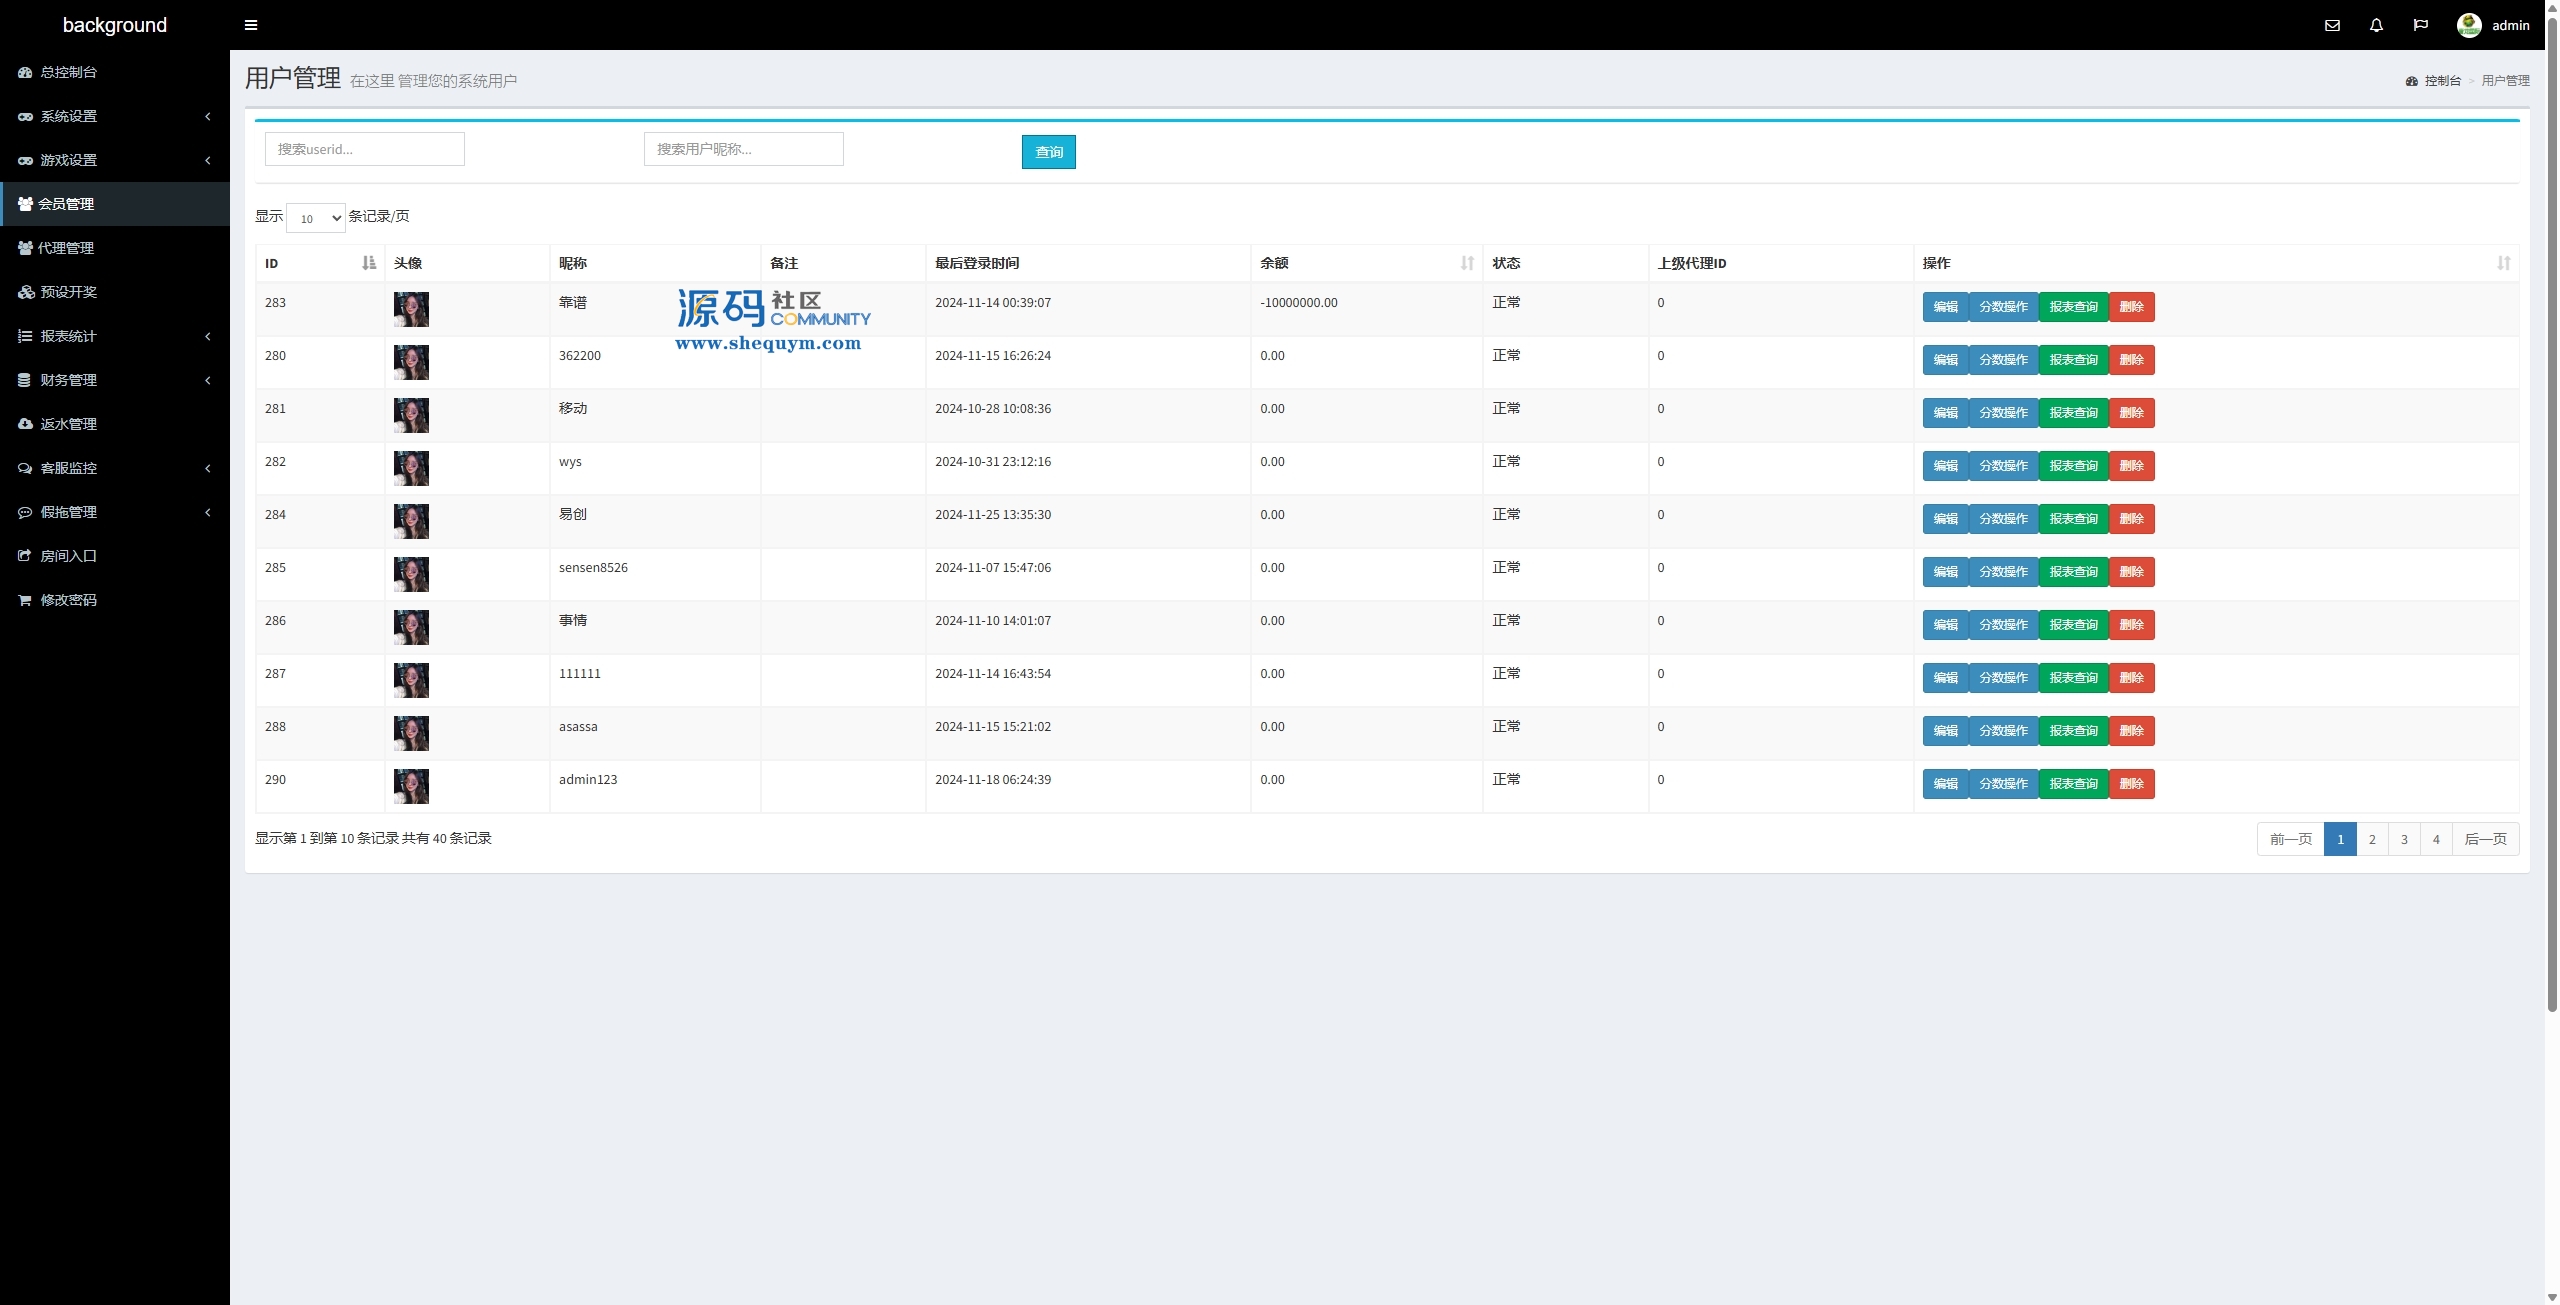The width and height of the screenshot is (2560, 1305).
Task: Go to 修改密码 sidebar item
Action: 68,600
